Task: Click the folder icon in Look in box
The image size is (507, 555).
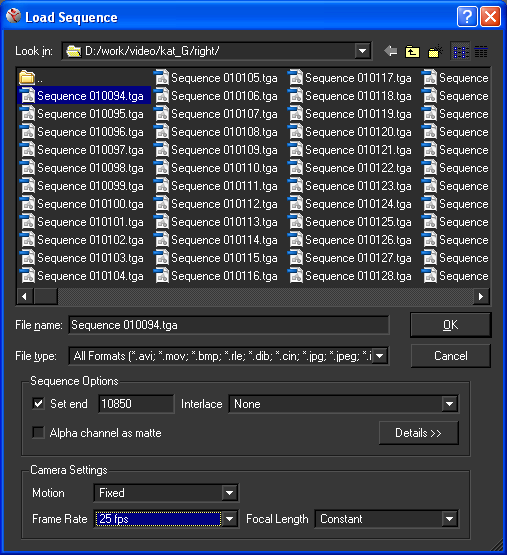Action: pyautogui.click(x=74, y=51)
